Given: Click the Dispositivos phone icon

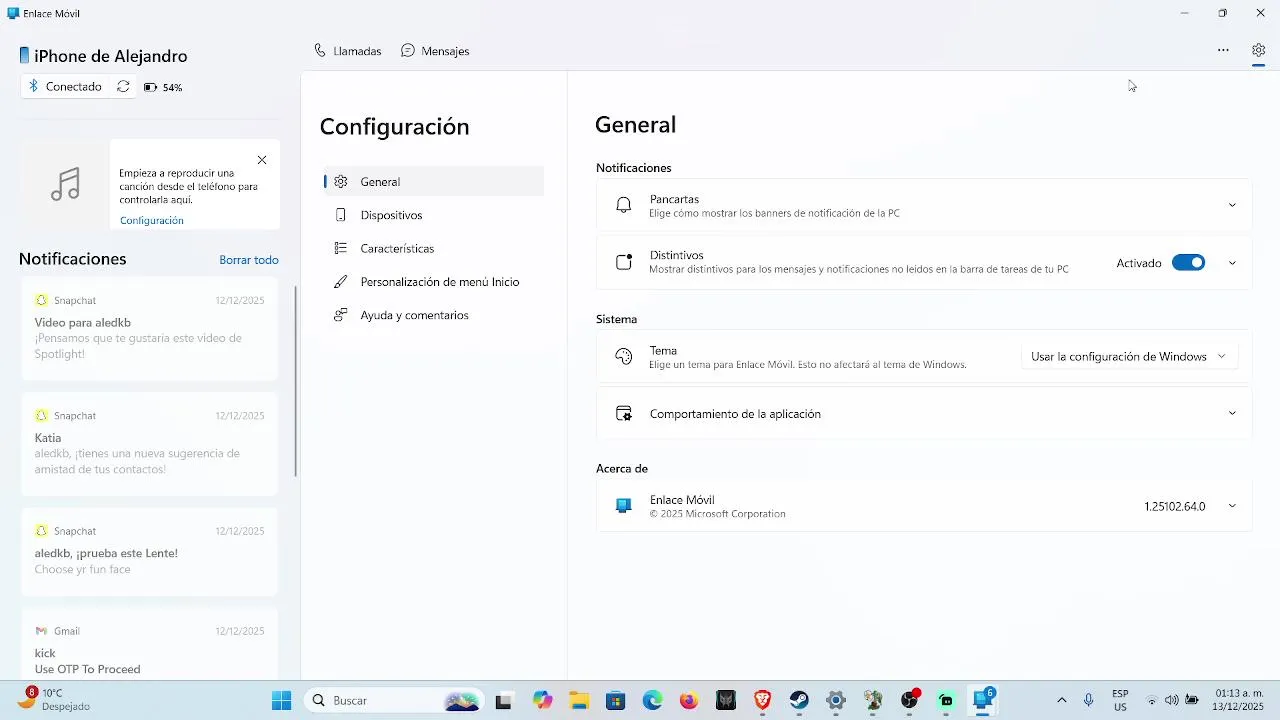Looking at the screenshot, I should tap(341, 215).
